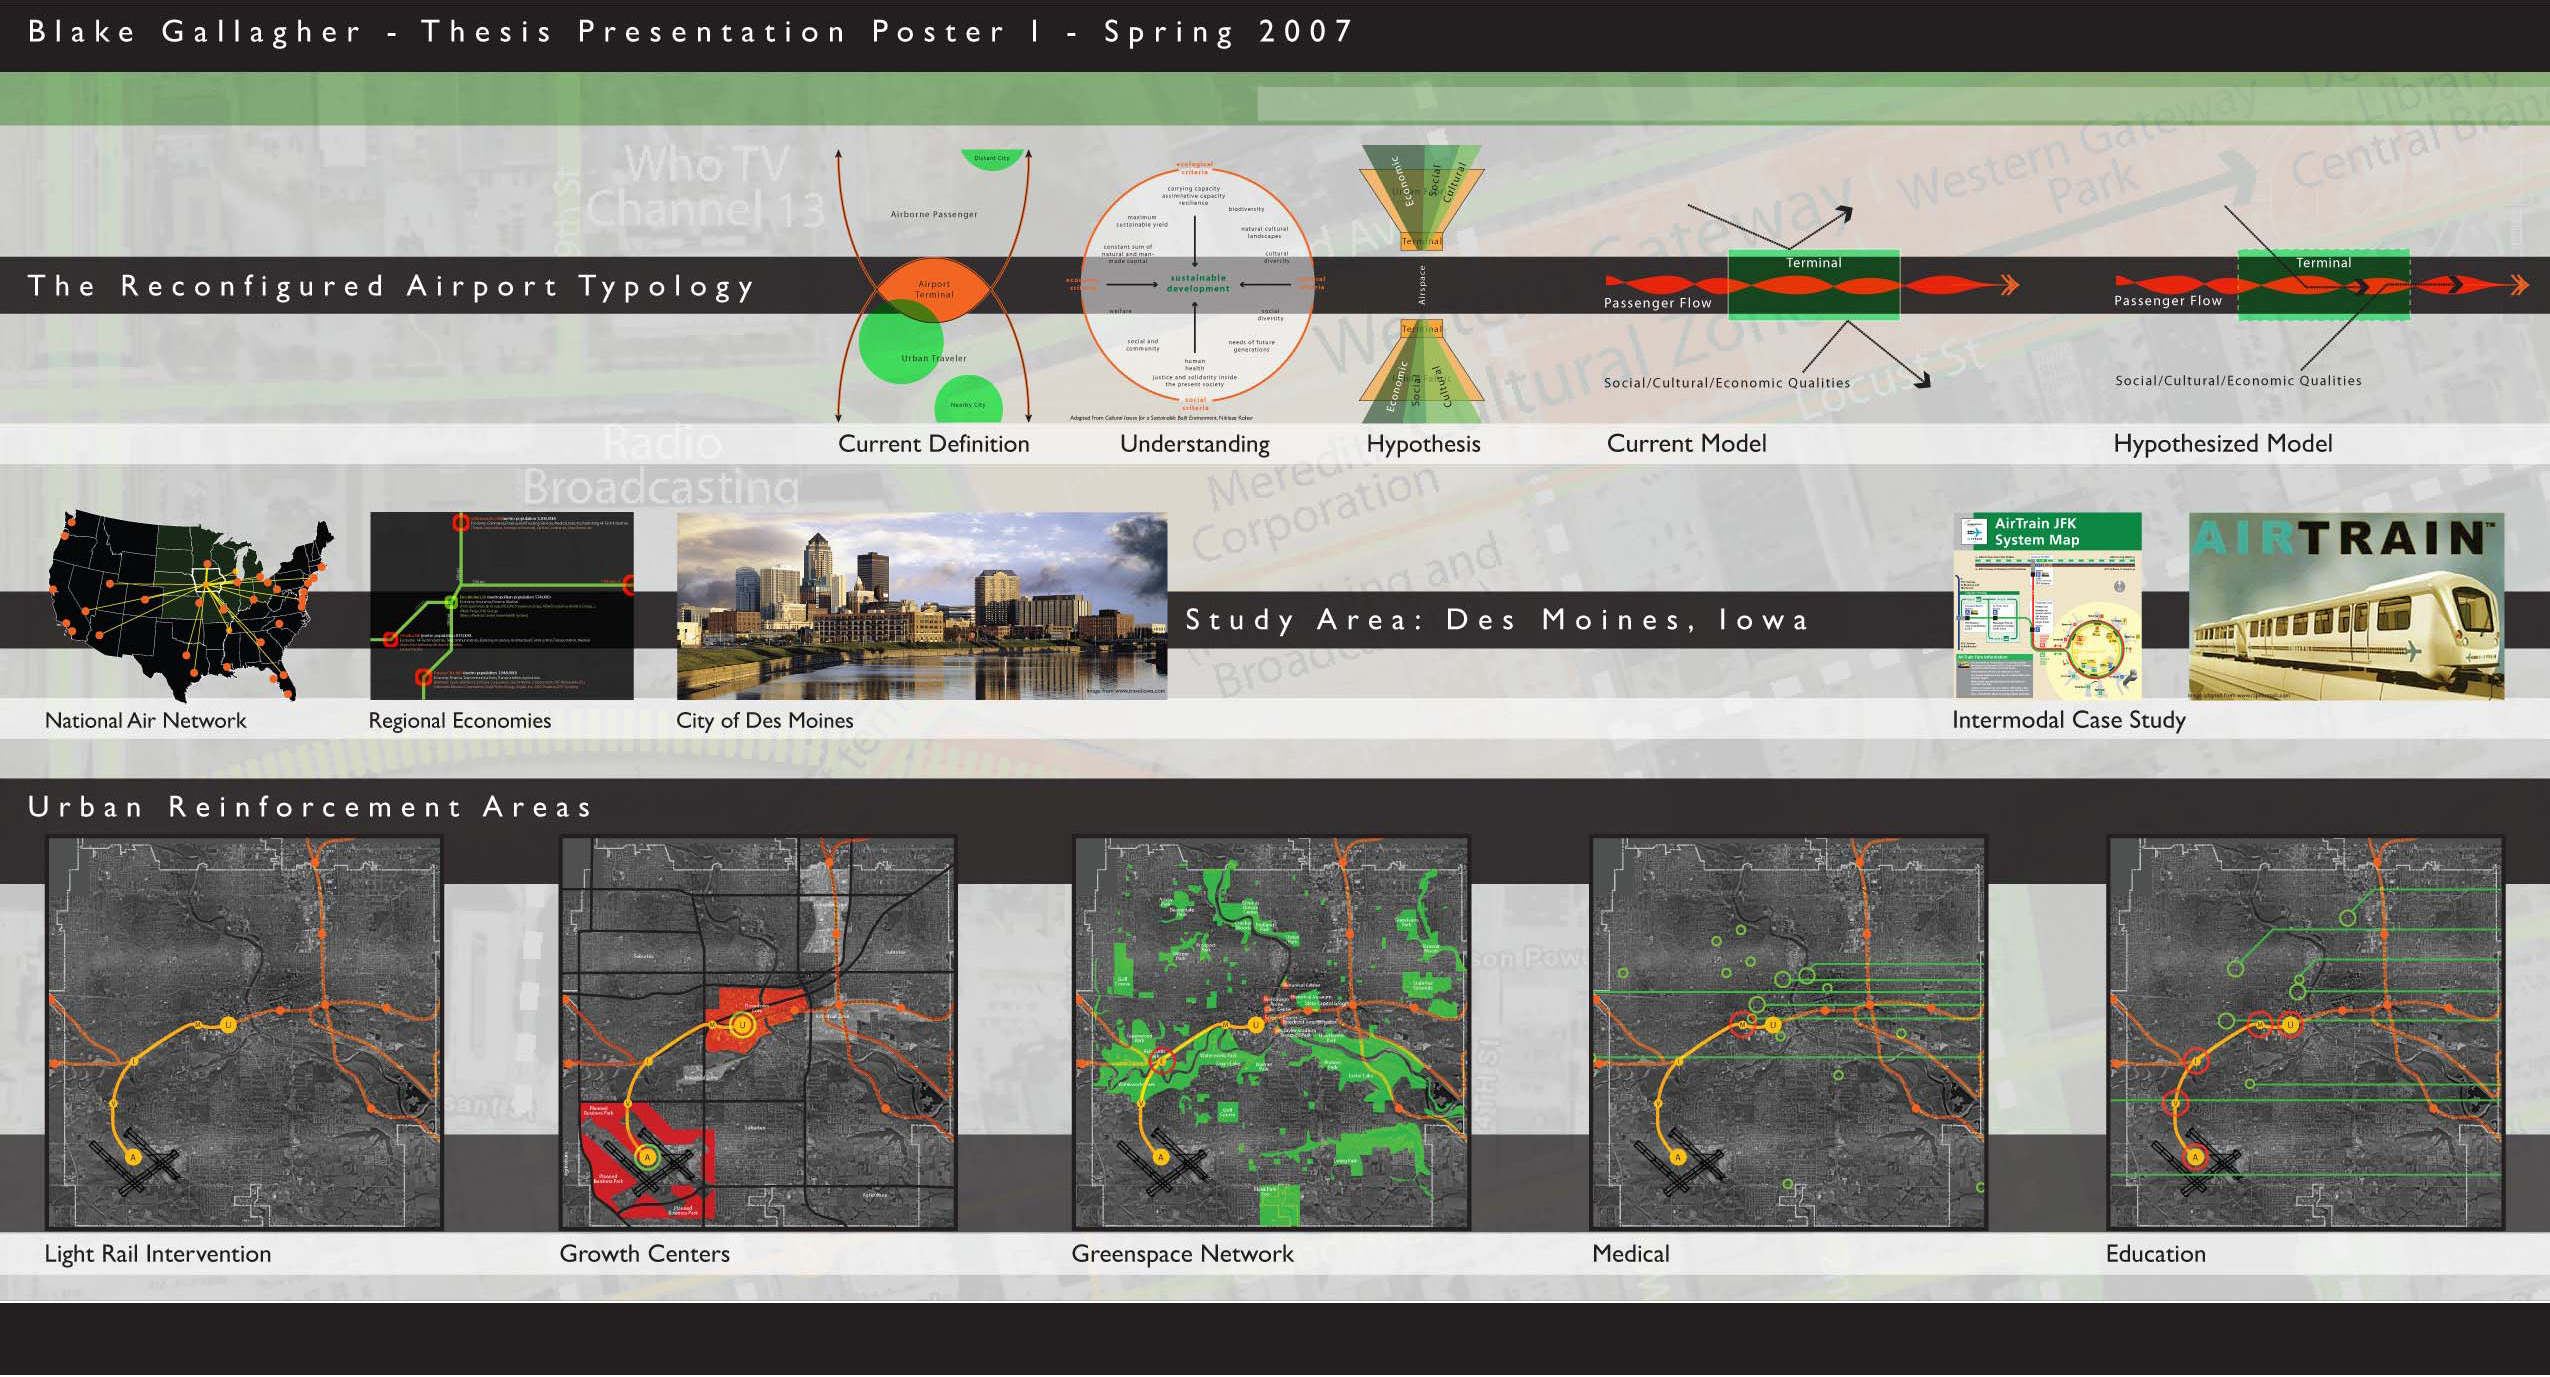Click the 'City of Des Moines' caption
The image size is (2550, 1377).
tap(764, 721)
